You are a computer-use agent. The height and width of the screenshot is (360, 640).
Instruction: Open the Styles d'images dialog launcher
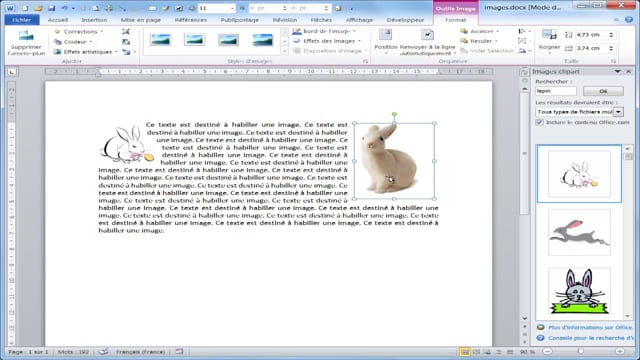tap(365, 61)
